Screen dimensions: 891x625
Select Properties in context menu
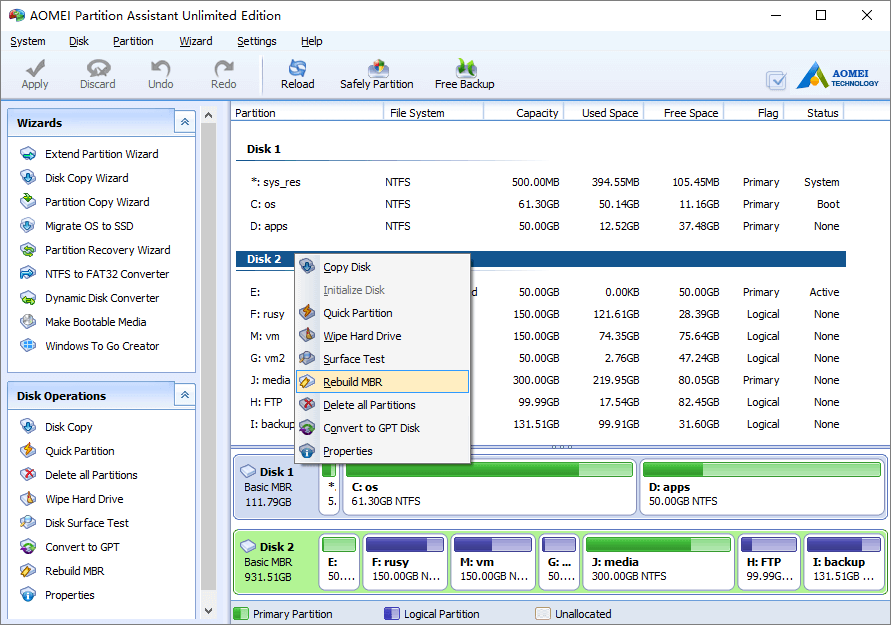[382, 451]
